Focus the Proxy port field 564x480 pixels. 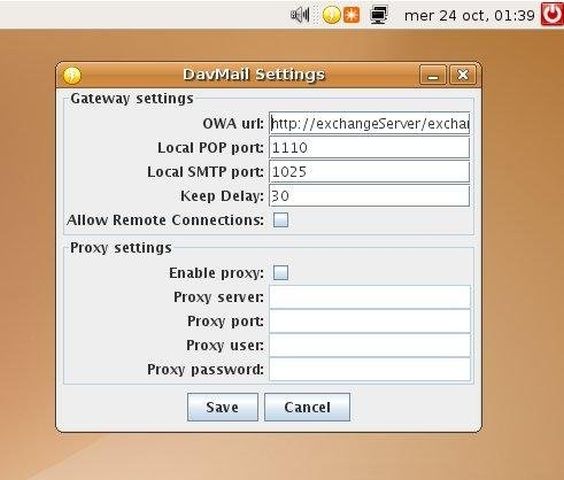click(370, 321)
